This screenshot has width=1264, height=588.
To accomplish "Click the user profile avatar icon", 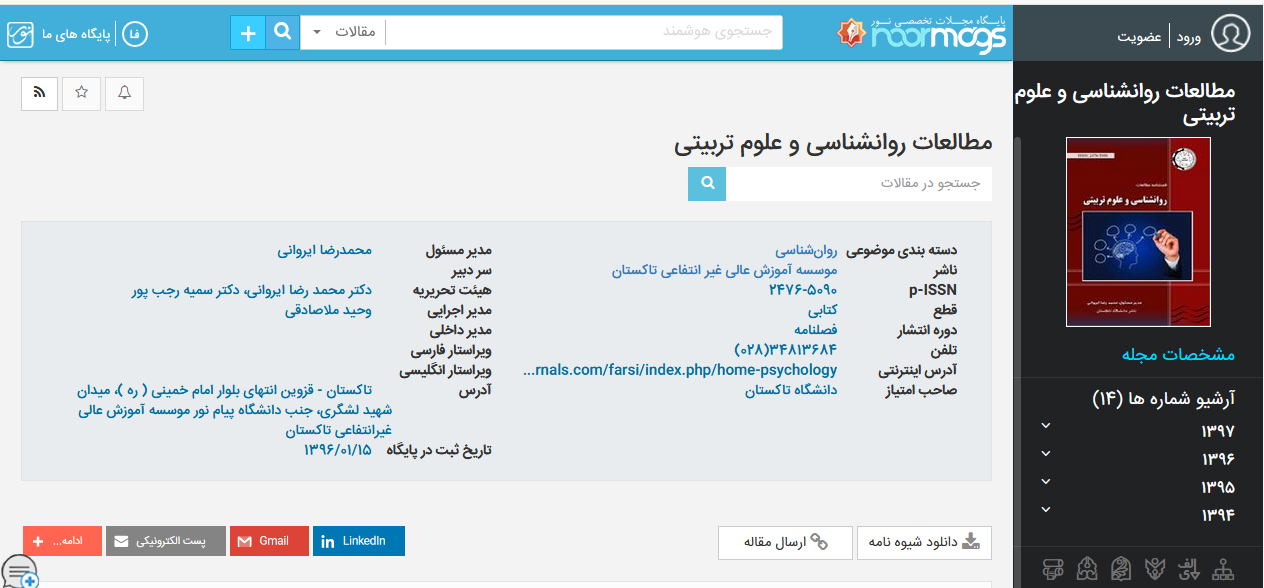I will pyautogui.click(x=1230, y=34).
